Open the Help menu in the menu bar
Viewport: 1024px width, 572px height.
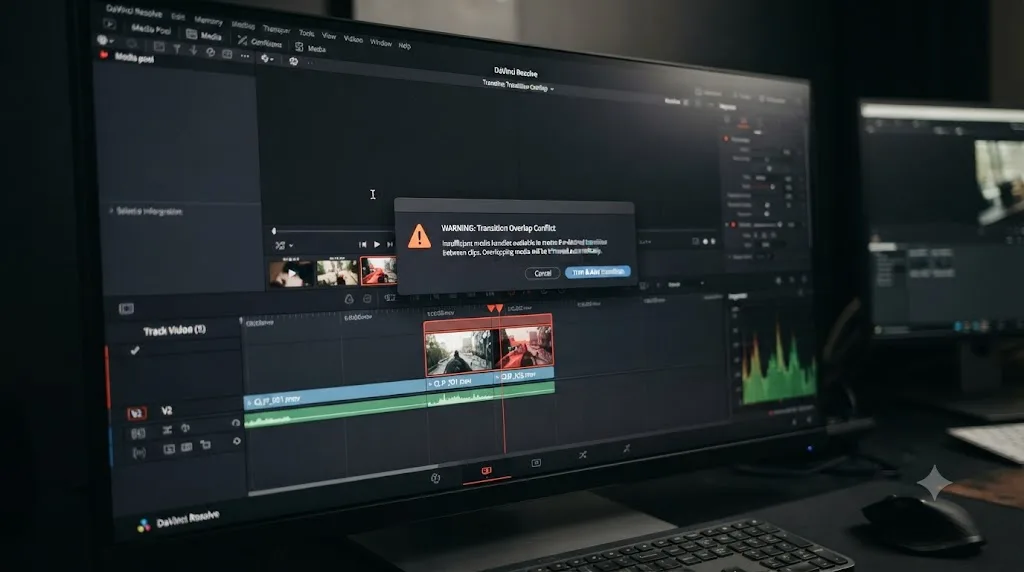pyautogui.click(x=405, y=46)
